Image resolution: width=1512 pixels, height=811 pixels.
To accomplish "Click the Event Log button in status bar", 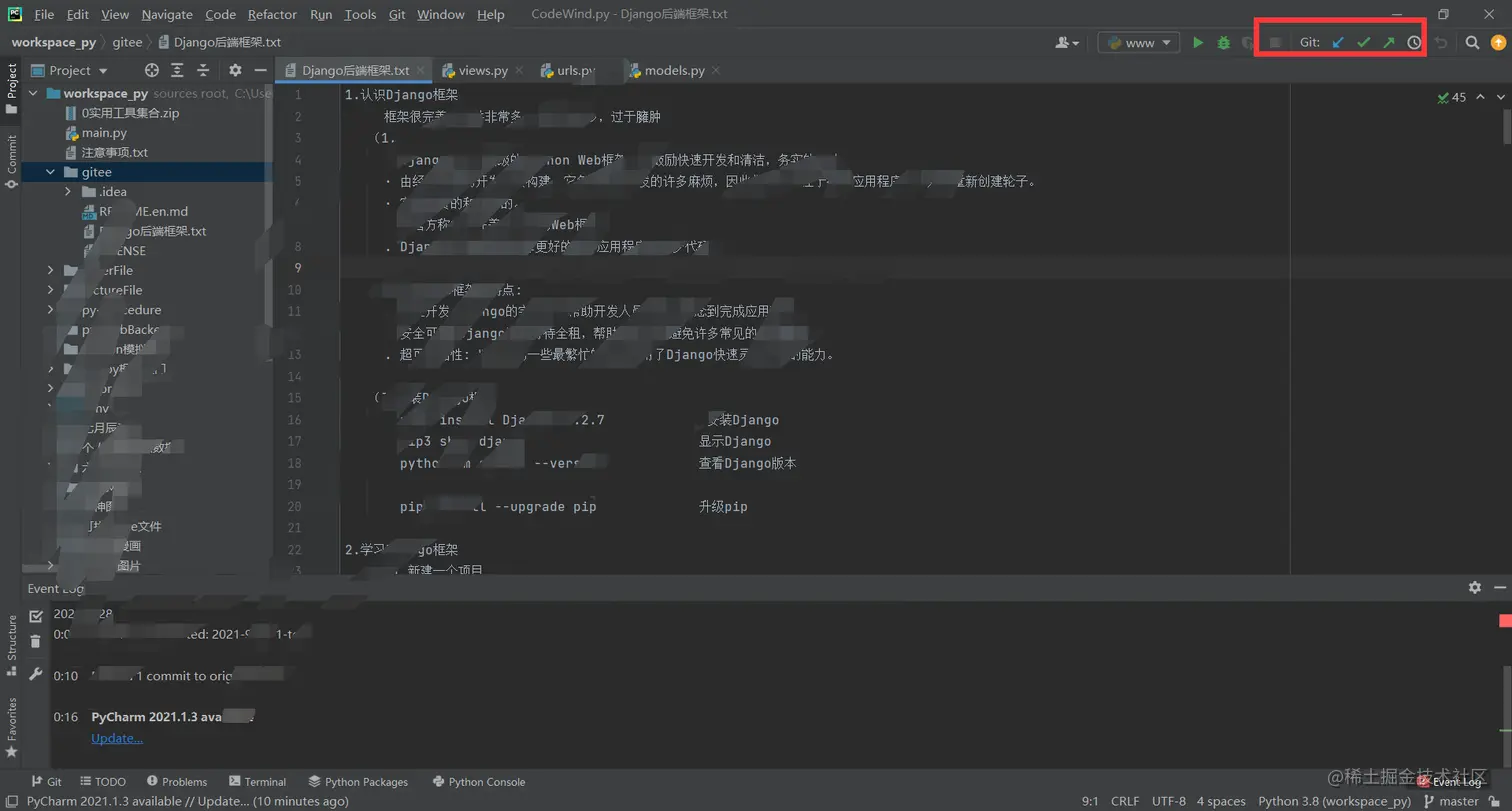I will click(1449, 782).
